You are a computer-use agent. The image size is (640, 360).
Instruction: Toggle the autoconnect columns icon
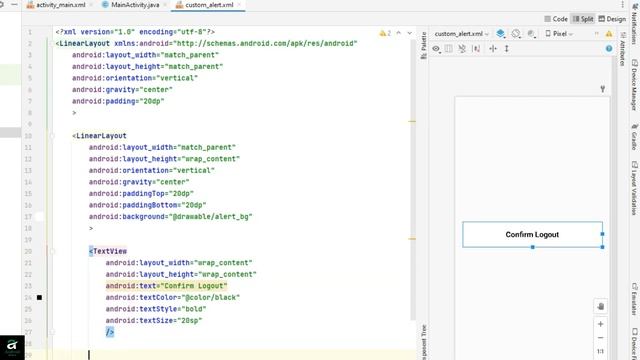click(x=449, y=49)
